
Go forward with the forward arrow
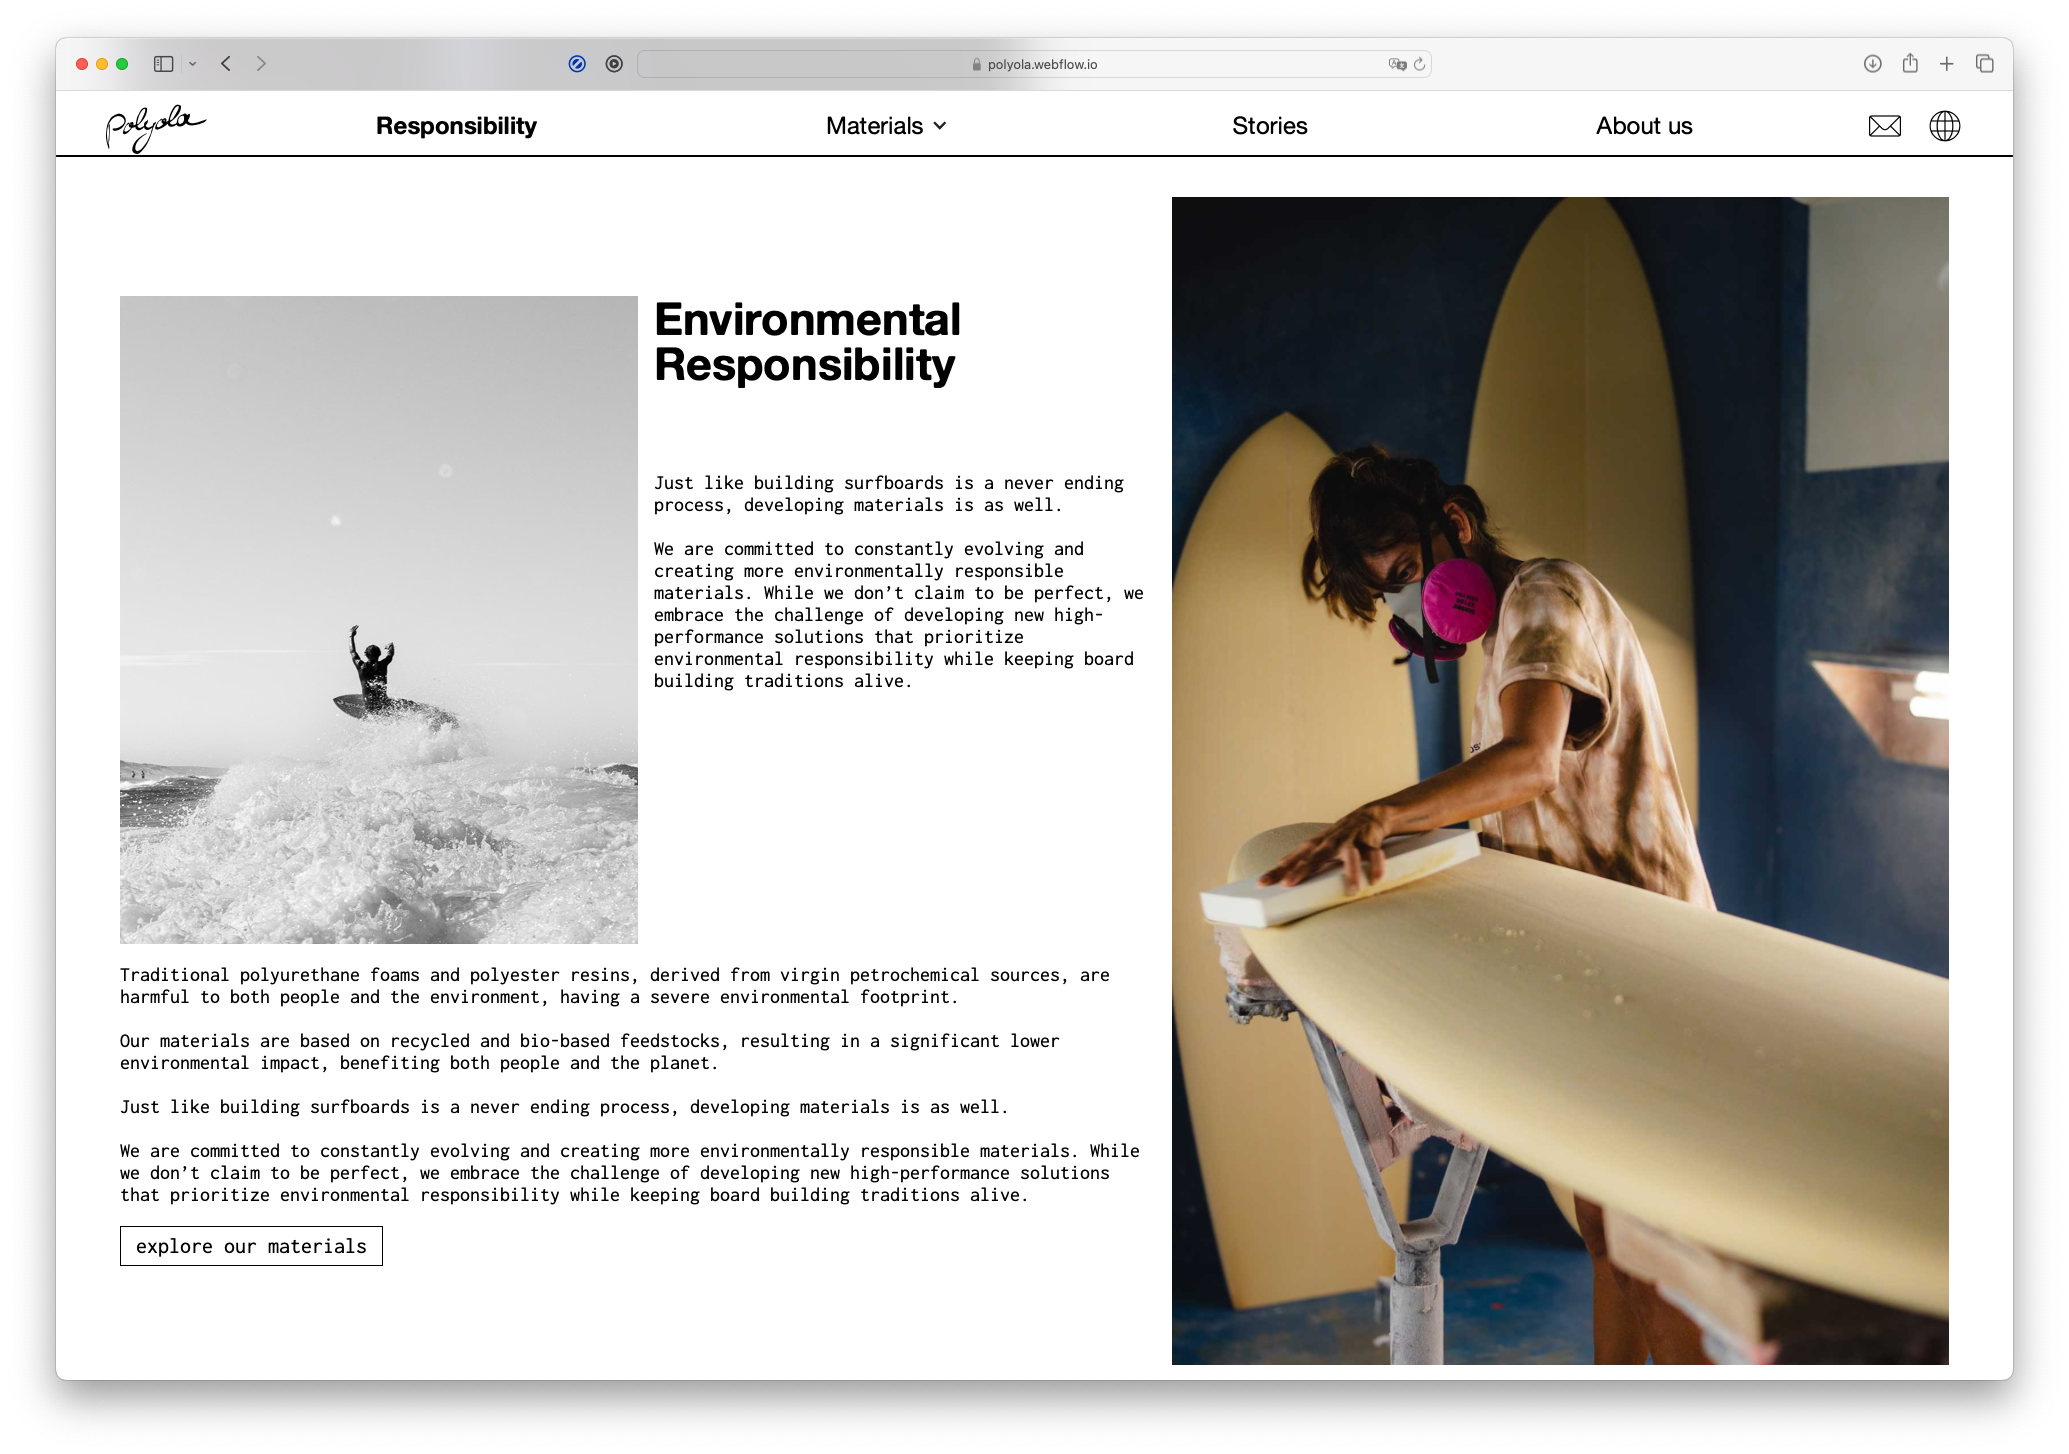coord(261,64)
